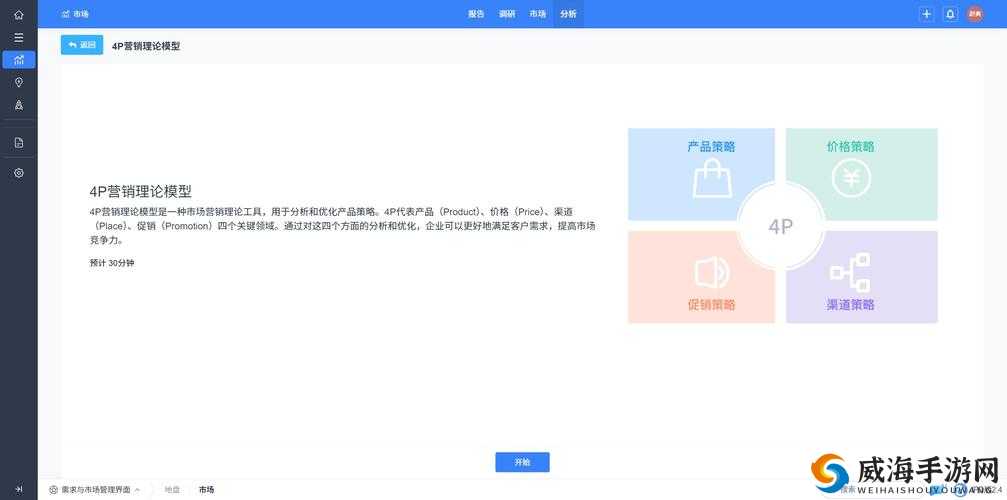Click the 返回 back button
The width and height of the screenshot is (1007, 500).
(82, 45)
